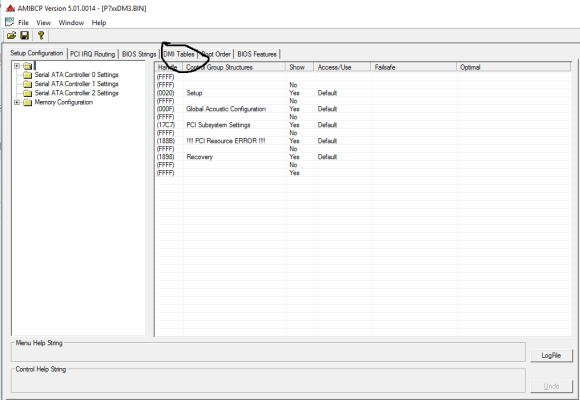
Task: Open the File menu
Action: point(23,23)
